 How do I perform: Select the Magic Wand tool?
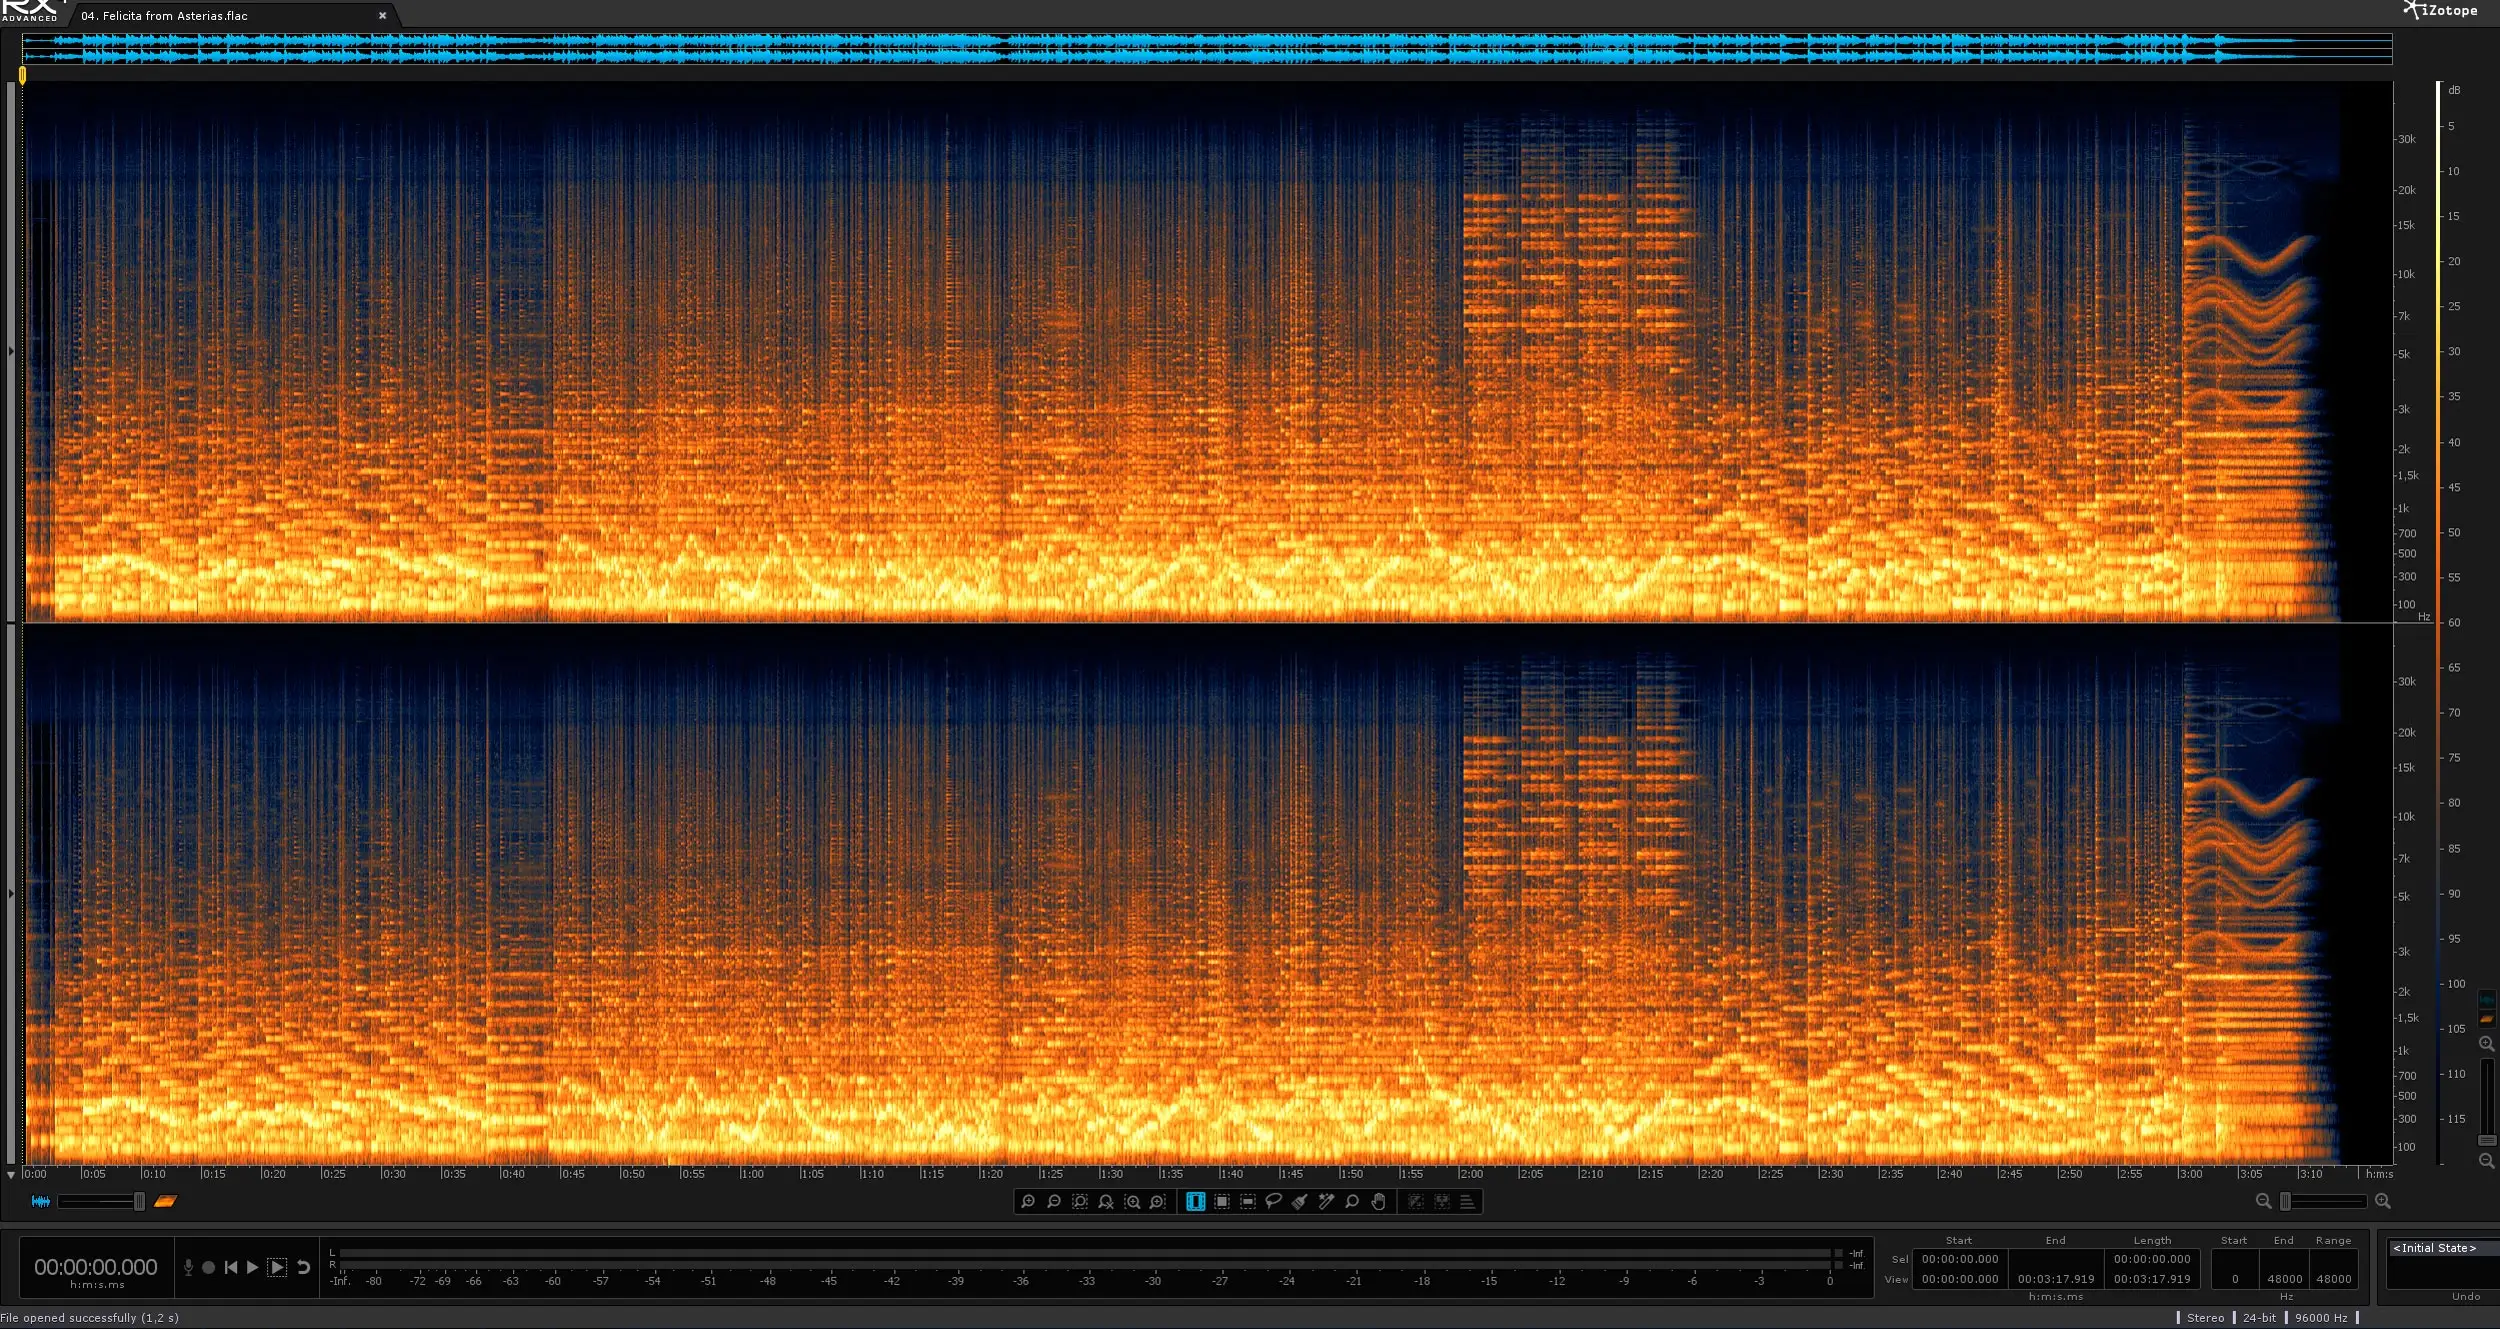click(1326, 1202)
